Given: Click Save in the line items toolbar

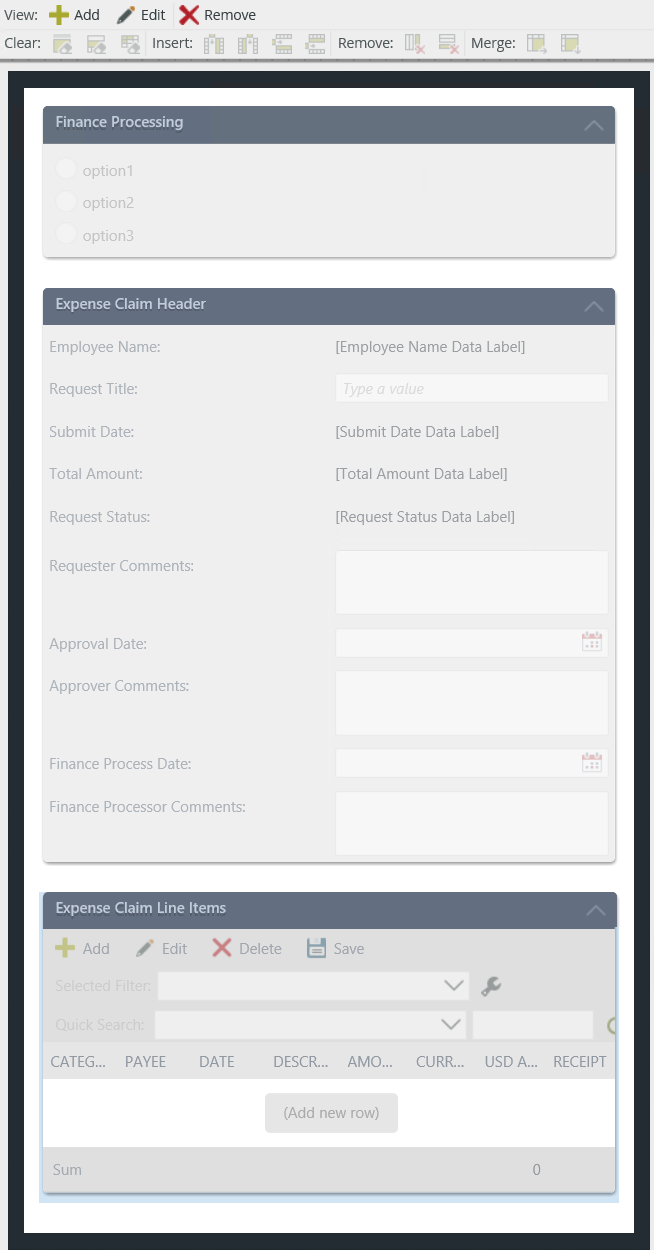Looking at the screenshot, I should (335, 948).
